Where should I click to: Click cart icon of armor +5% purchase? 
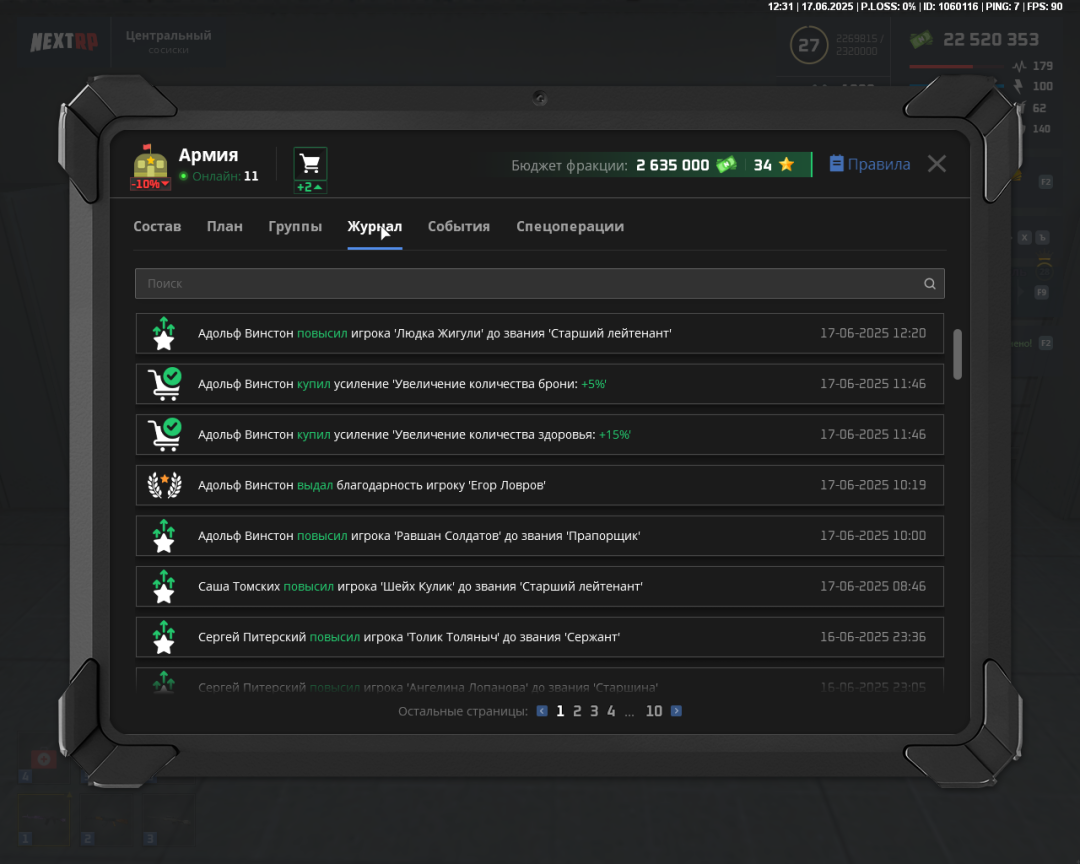[164, 384]
